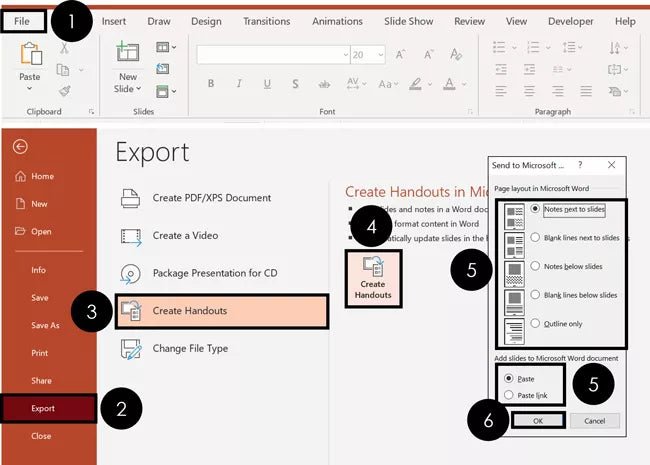Select Notes below slides option
The height and width of the screenshot is (465, 650).
567,266
